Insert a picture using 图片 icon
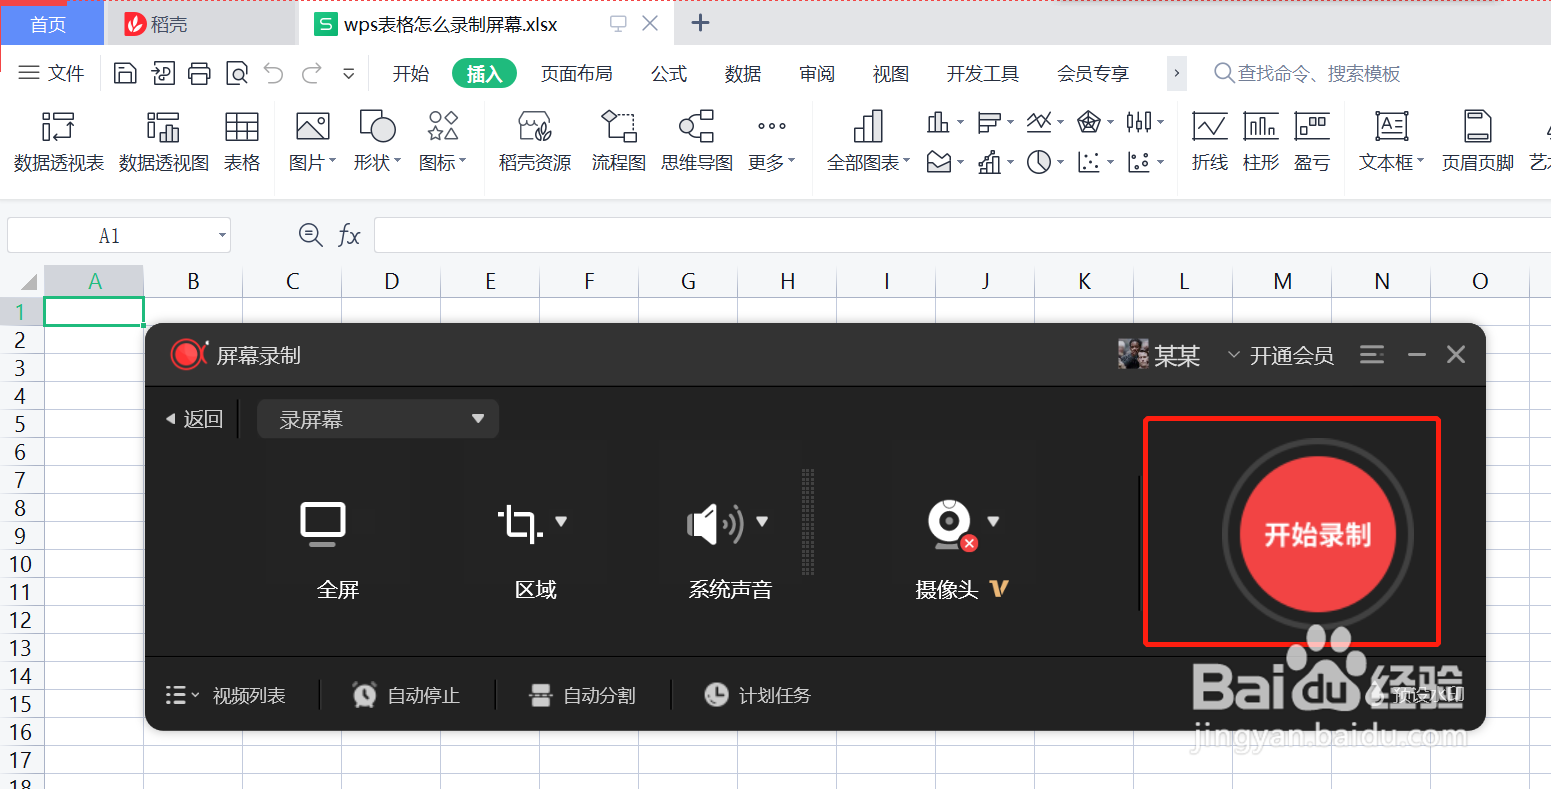The width and height of the screenshot is (1551, 789). pyautogui.click(x=311, y=140)
